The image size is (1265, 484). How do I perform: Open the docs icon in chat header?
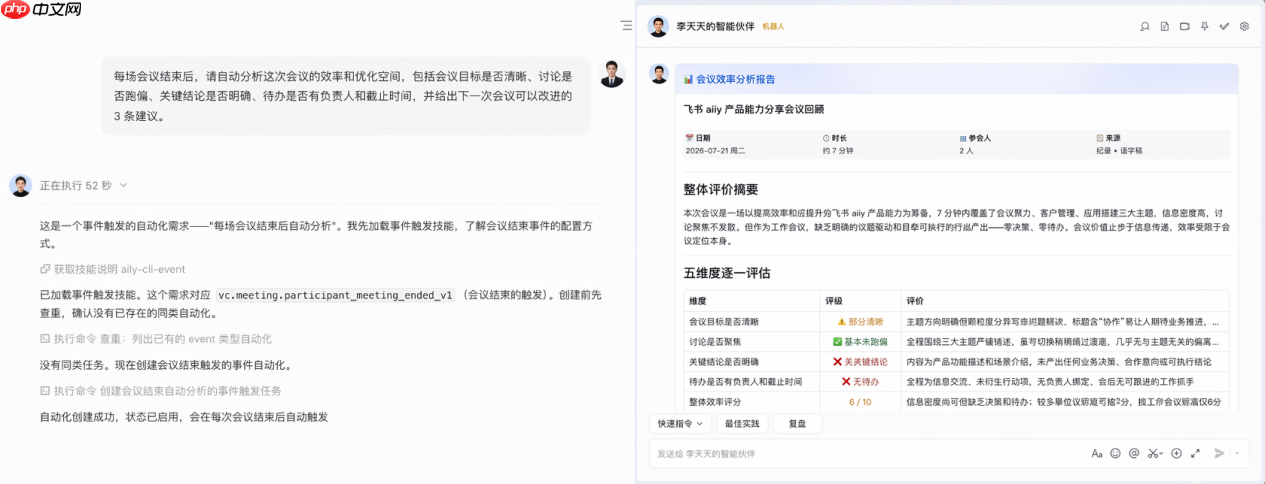pyautogui.click(x=1165, y=26)
